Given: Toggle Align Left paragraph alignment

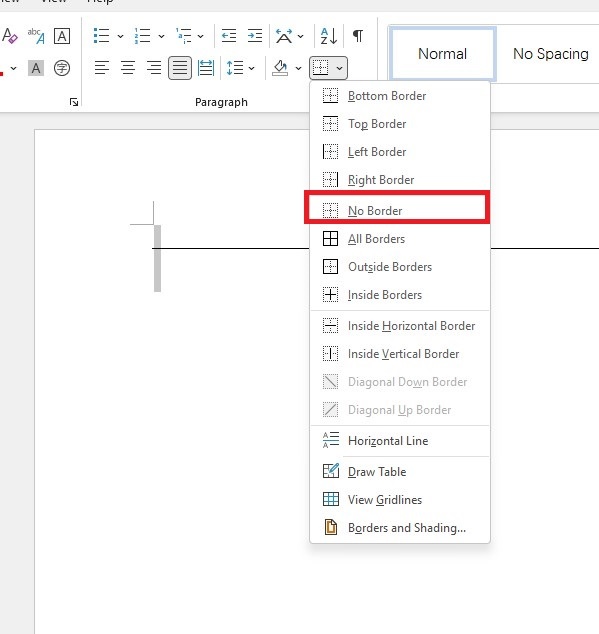Looking at the screenshot, I should pyautogui.click(x=102, y=68).
